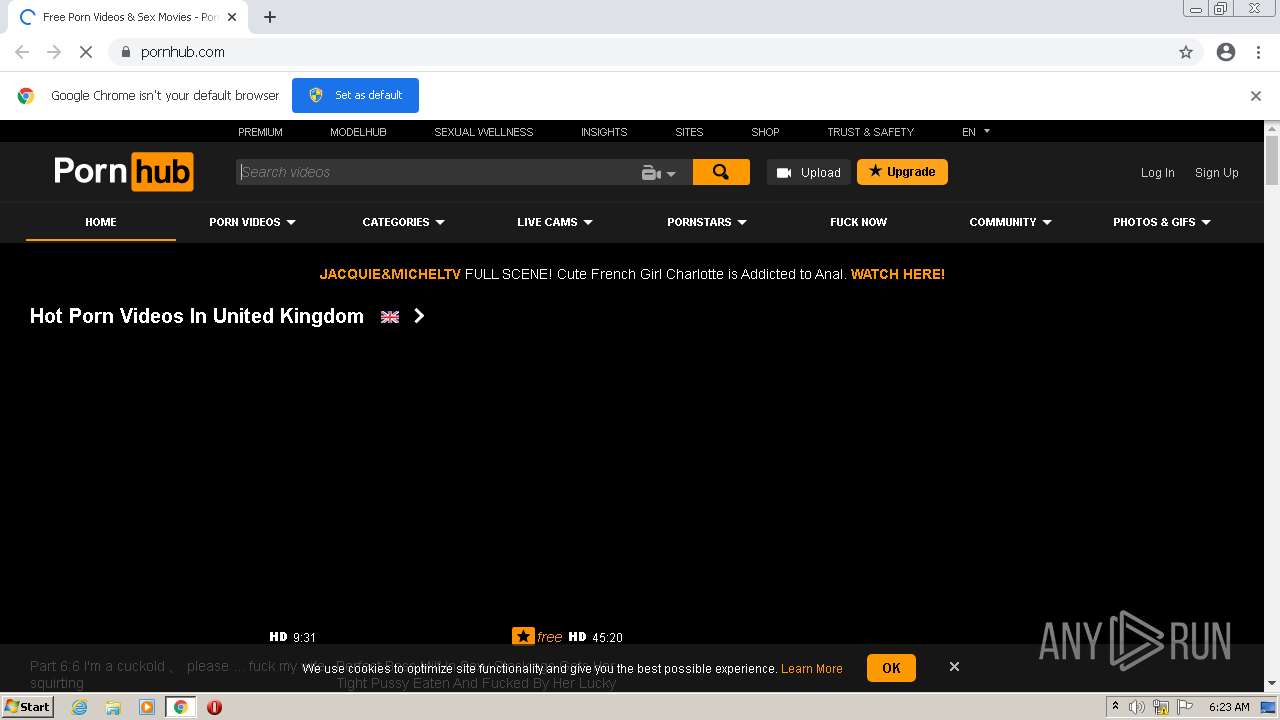Expand the PHOTOS & GIFS dropdown menu

(x=1162, y=222)
